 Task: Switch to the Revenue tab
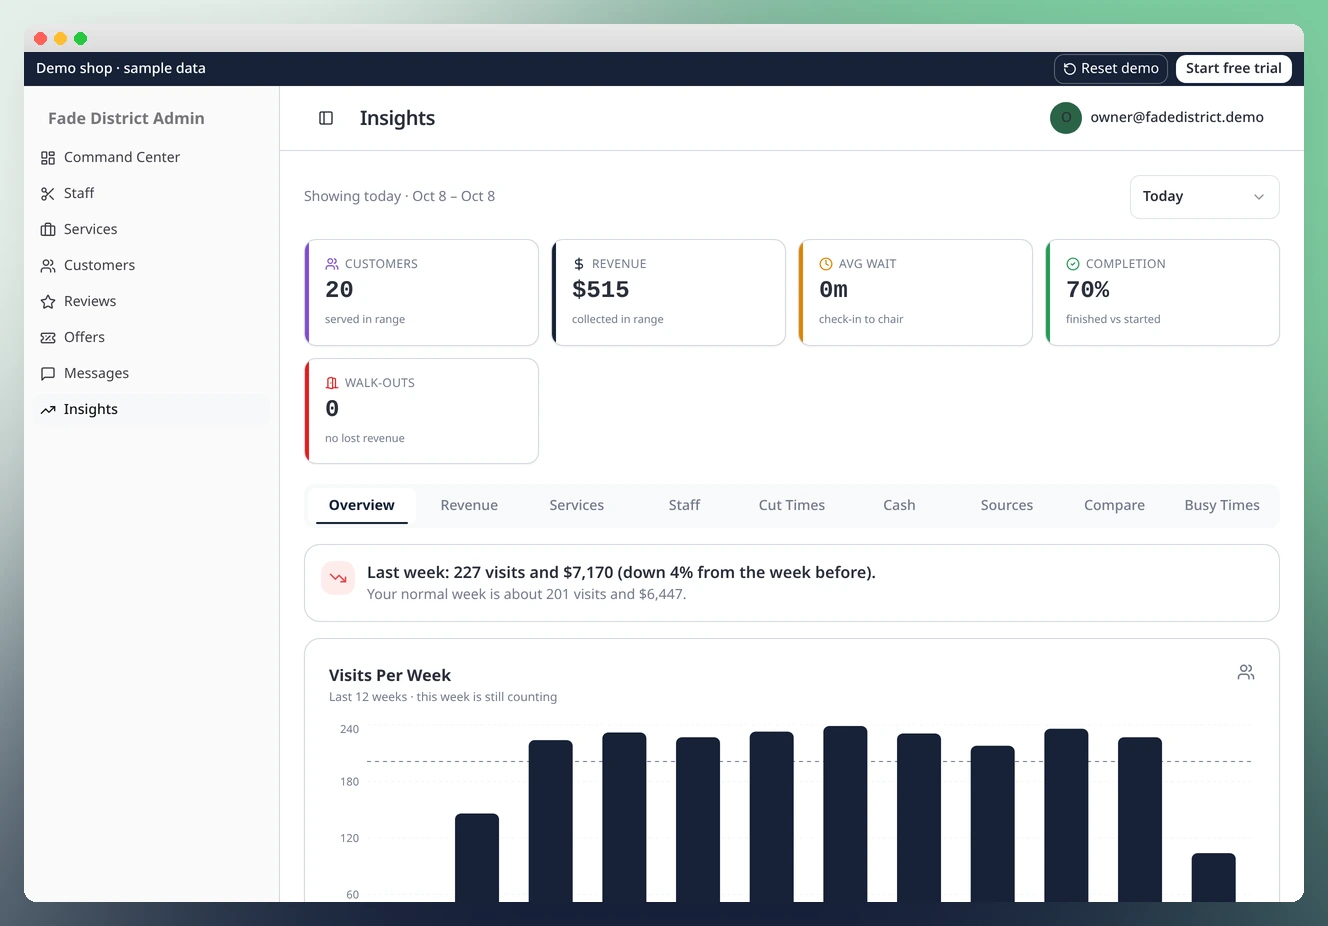click(x=469, y=506)
